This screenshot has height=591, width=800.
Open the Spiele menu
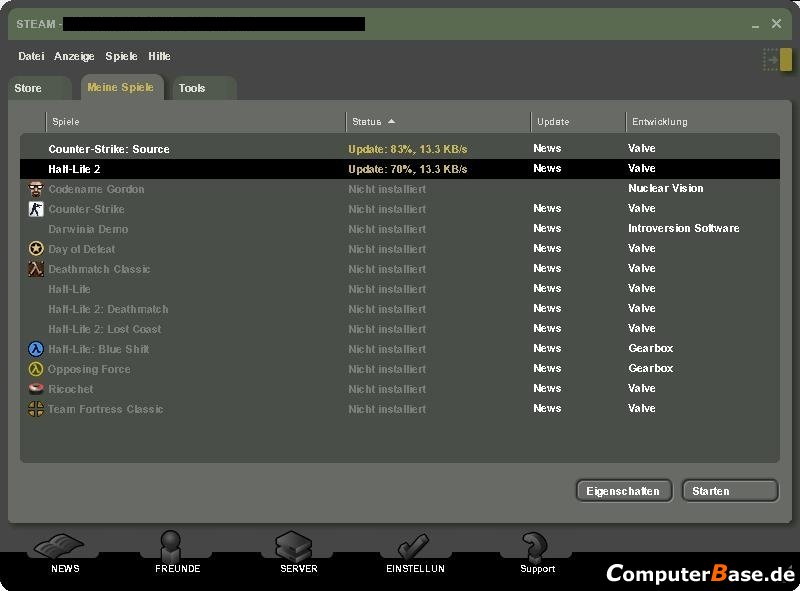pyautogui.click(x=121, y=56)
